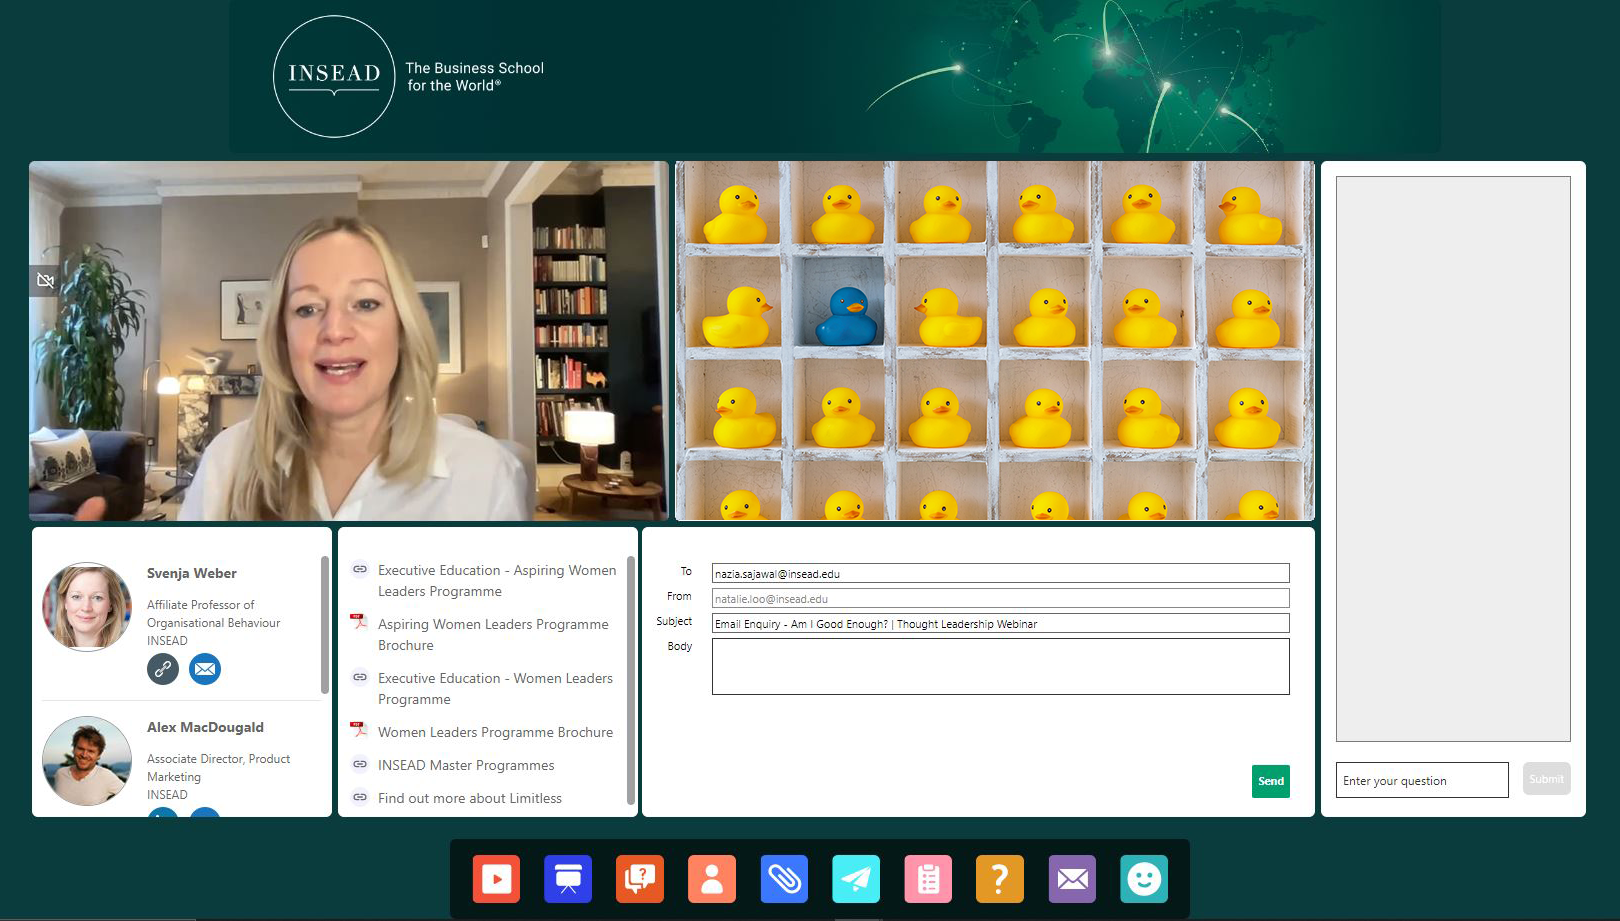Open the survey clipboard icon

tap(928, 879)
